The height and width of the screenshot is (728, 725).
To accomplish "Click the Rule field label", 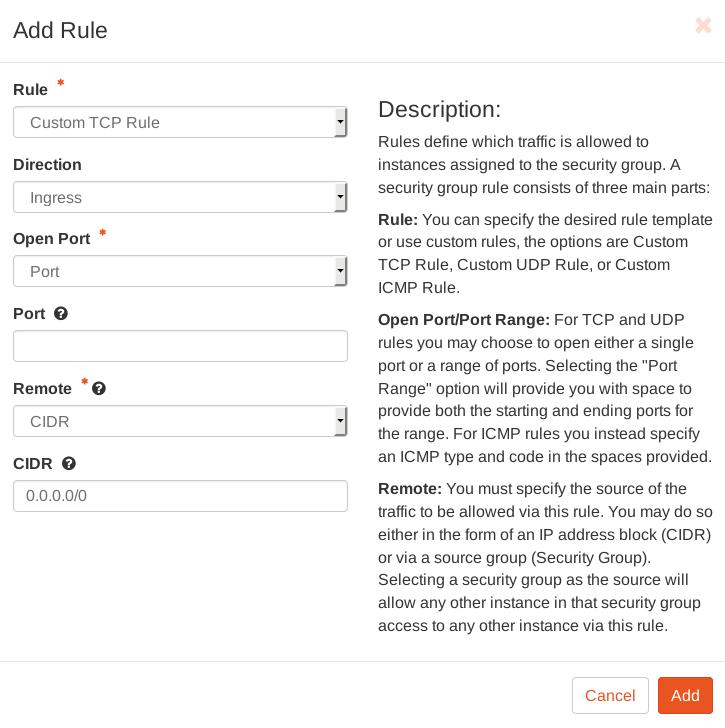I will 30,90.
